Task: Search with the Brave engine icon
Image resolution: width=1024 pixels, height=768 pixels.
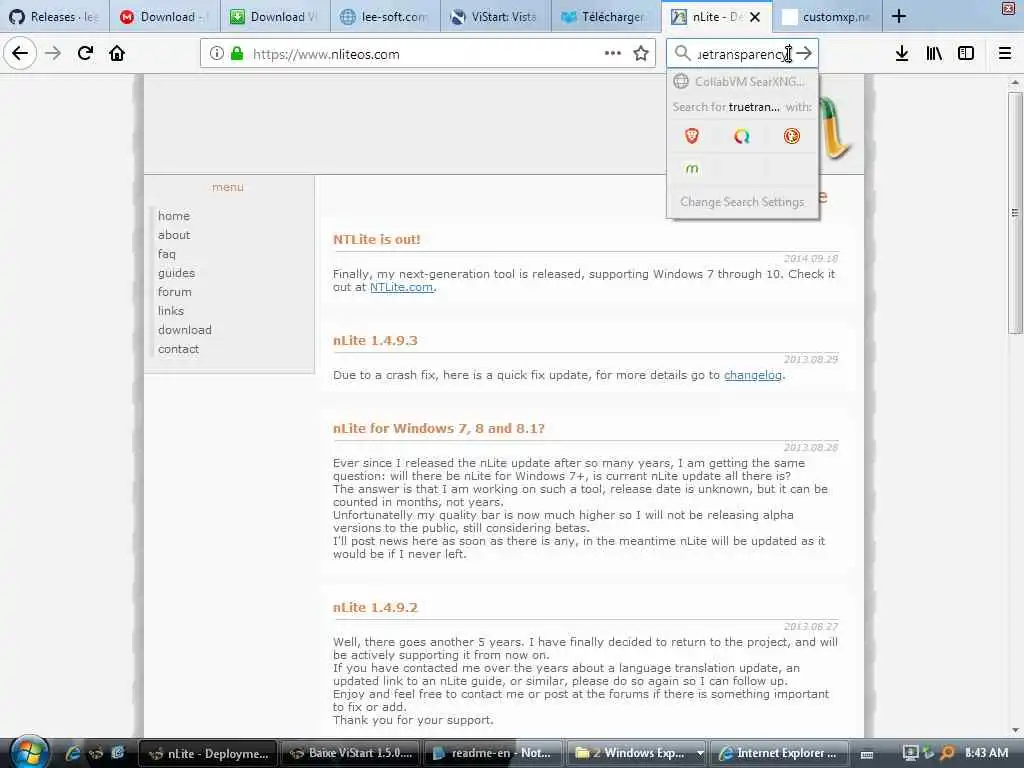Action: click(692, 136)
